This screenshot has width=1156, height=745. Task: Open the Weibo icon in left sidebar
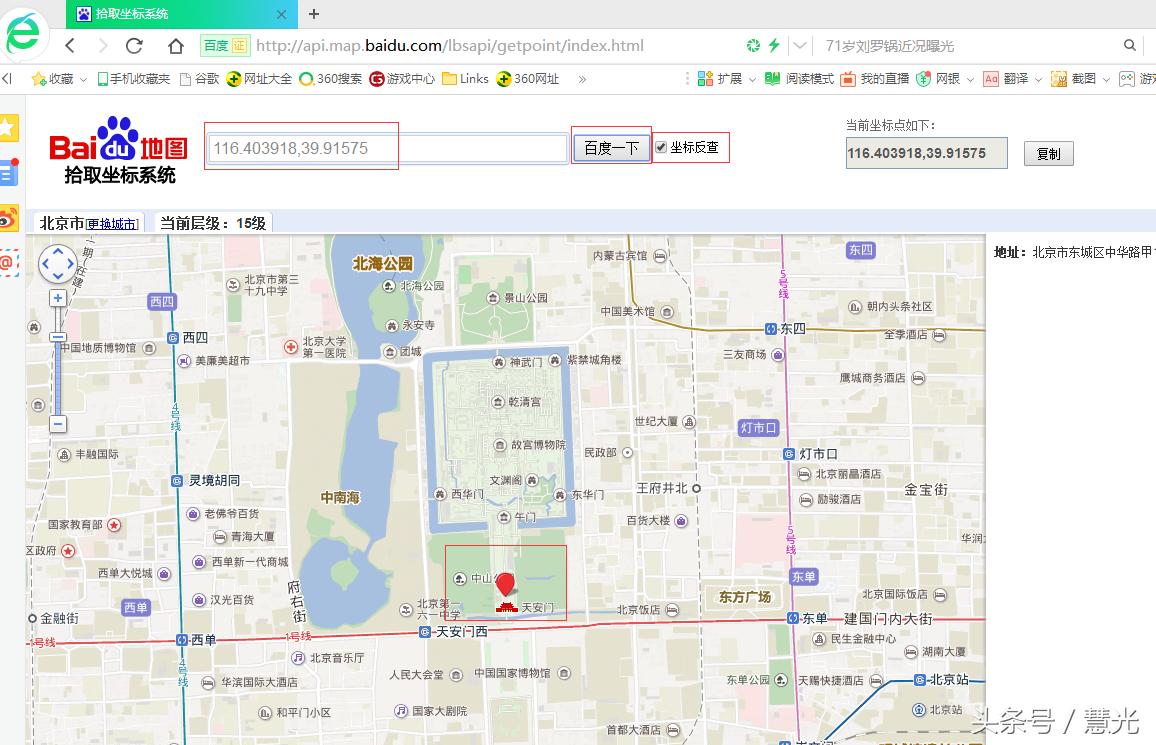click(9, 217)
